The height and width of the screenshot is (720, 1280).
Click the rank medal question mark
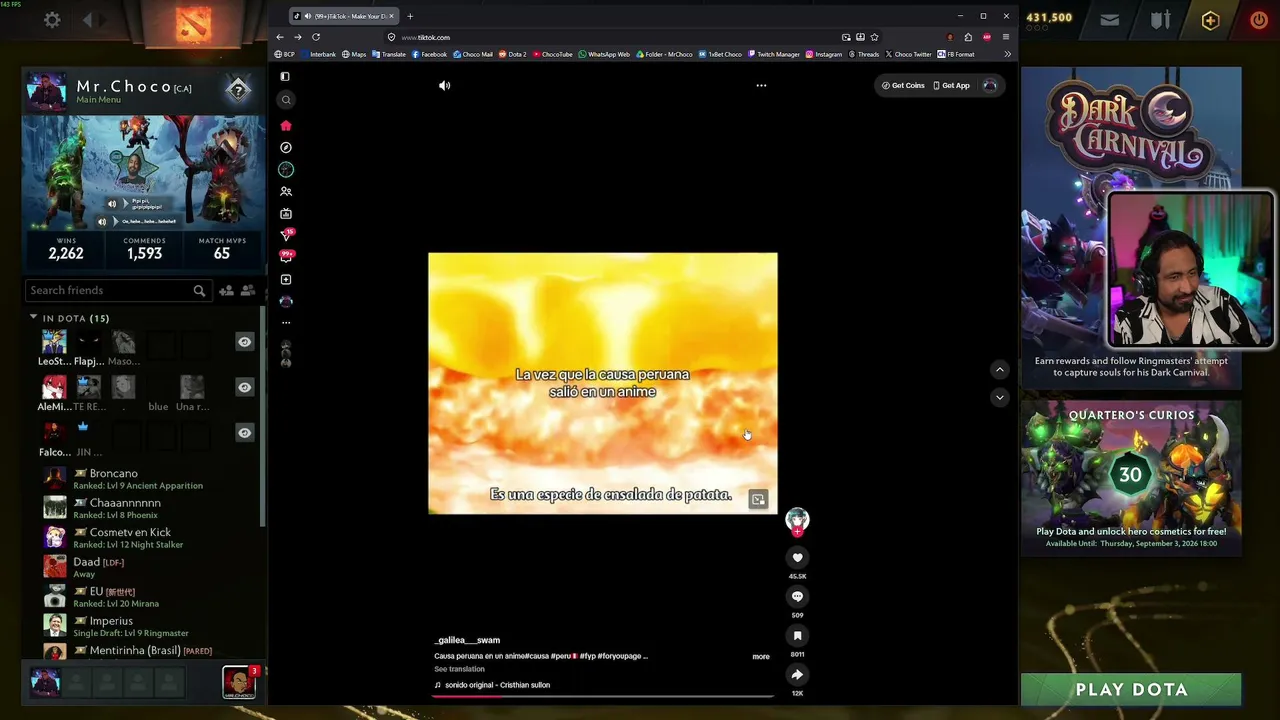pos(238,90)
